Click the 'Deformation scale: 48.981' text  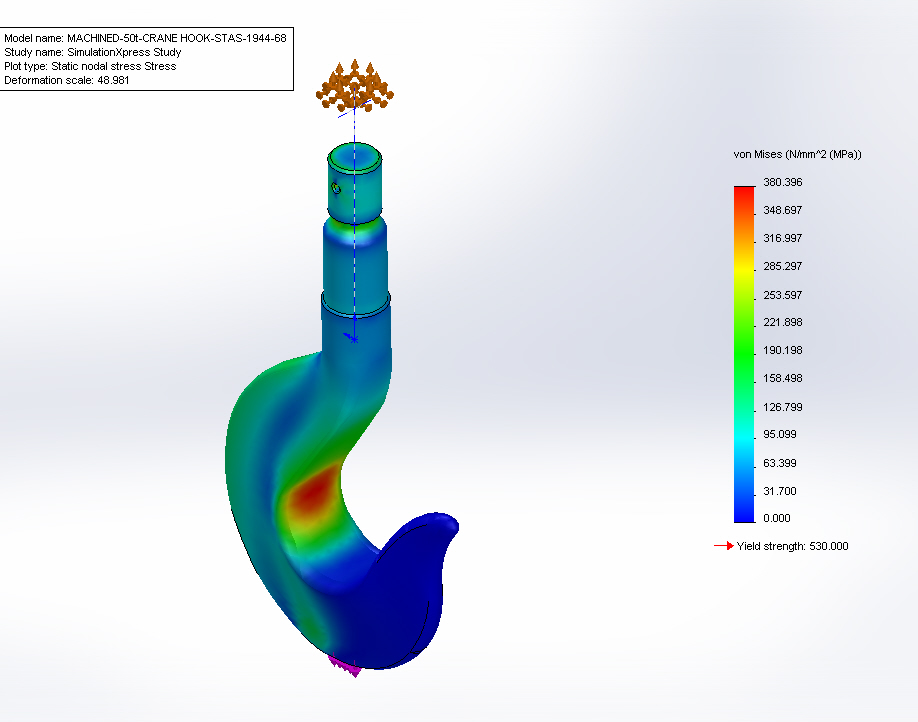67,80
